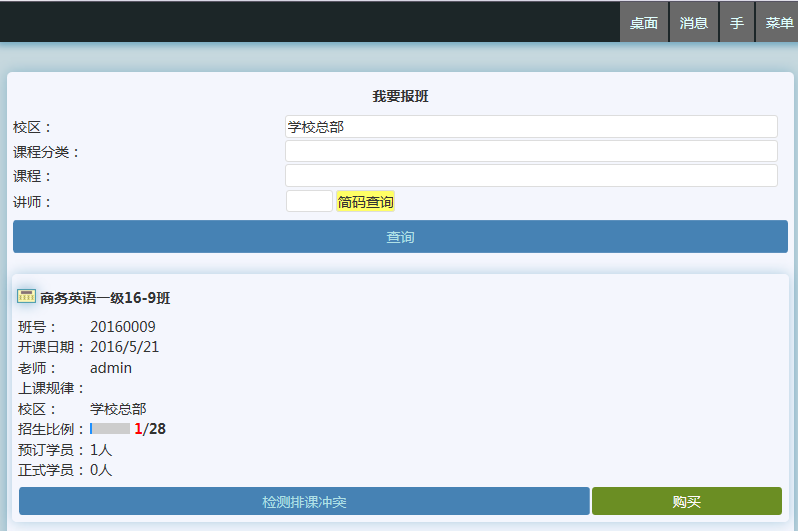The height and width of the screenshot is (531, 798).
Task: Open the 课程分类 selection field
Action: pyautogui.click(x=531, y=152)
